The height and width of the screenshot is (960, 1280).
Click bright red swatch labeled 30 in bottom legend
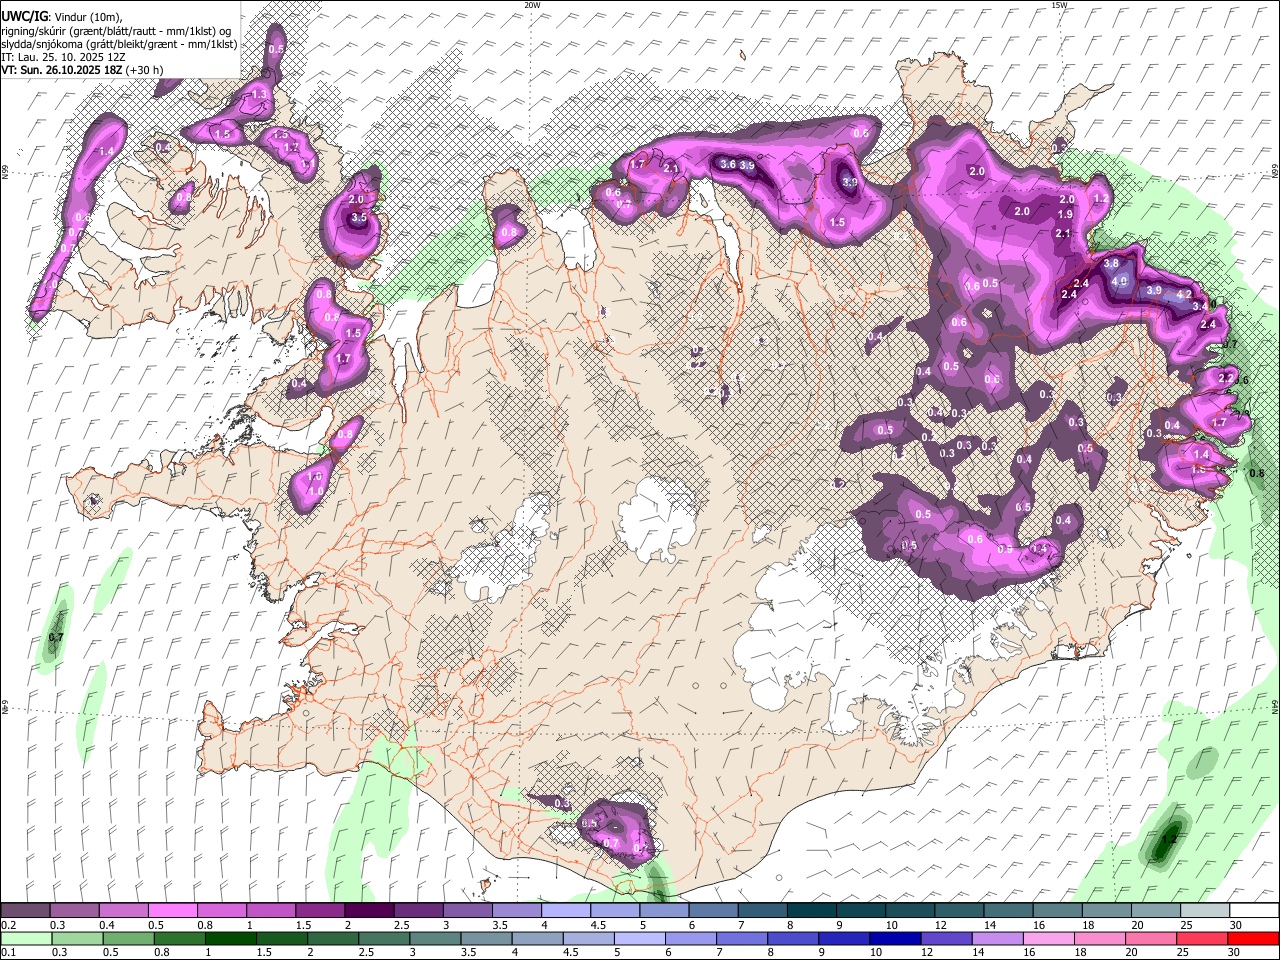click(x=1253, y=939)
